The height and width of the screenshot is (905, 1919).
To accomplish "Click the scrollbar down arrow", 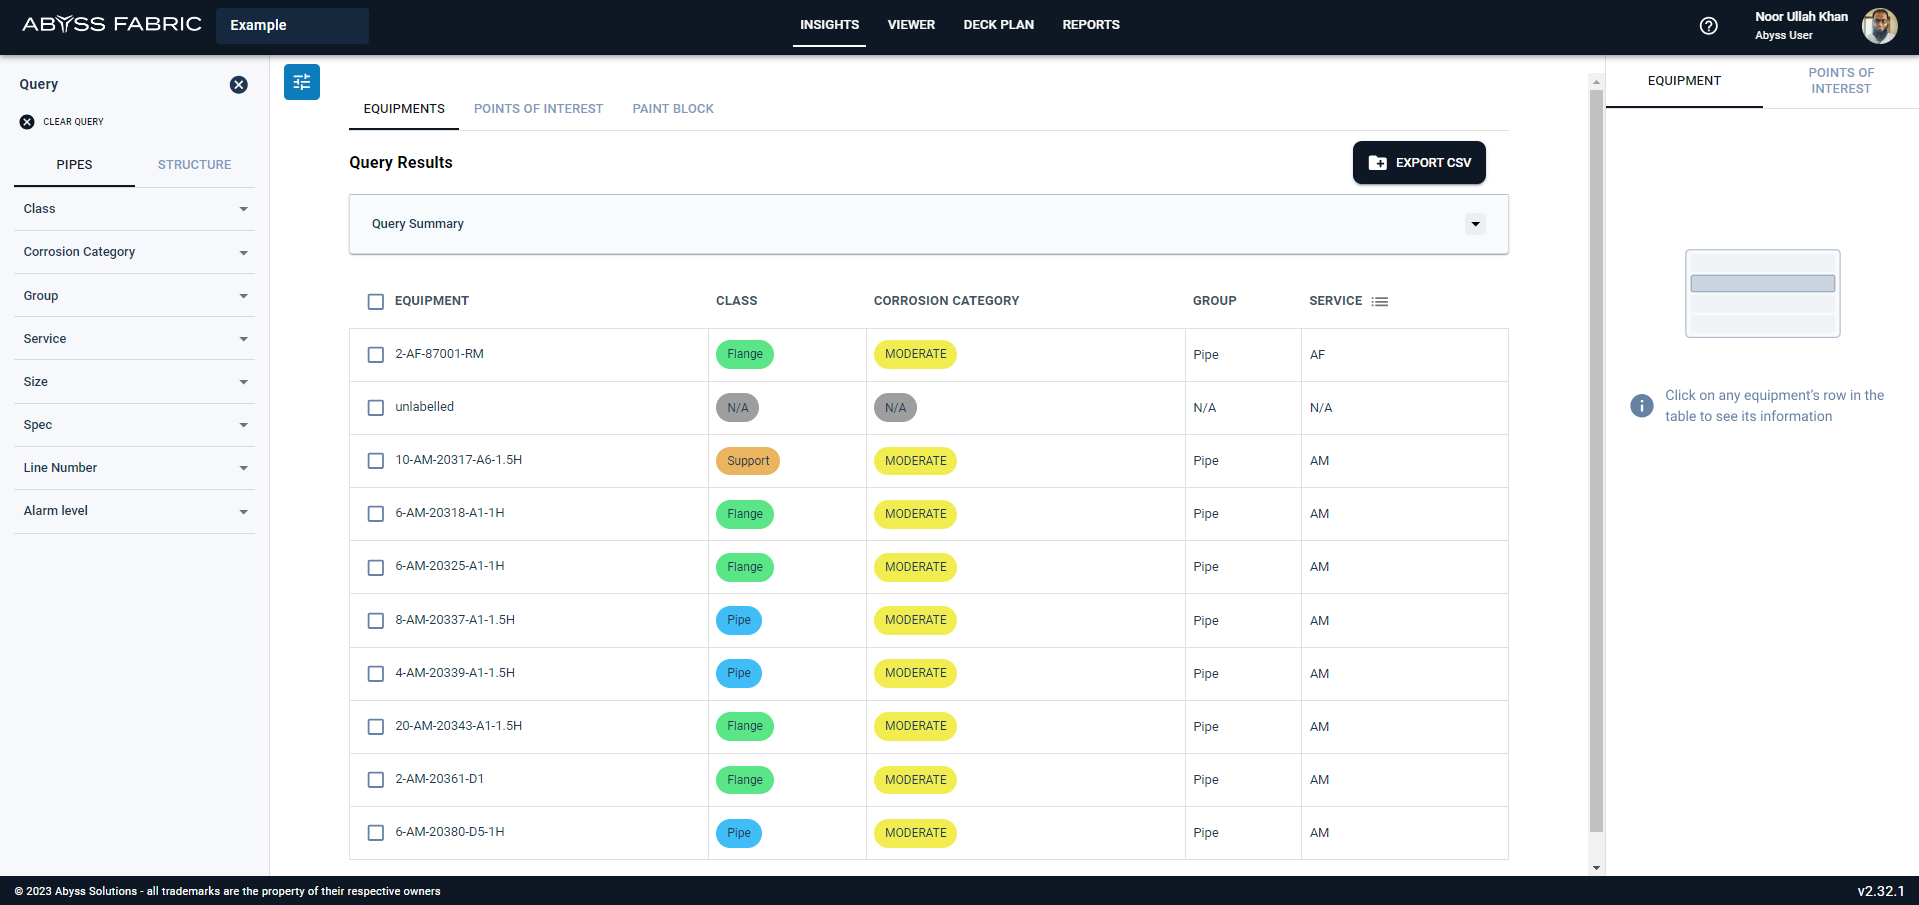I will tap(1596, 868).
